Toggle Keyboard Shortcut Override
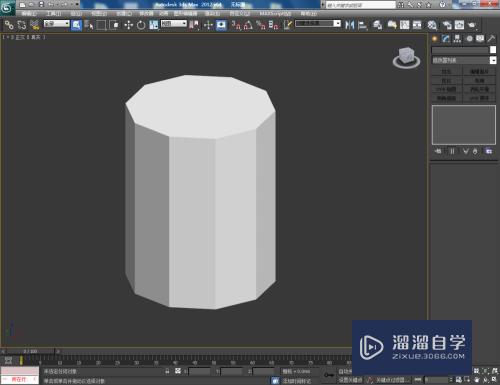 tap(221, 25)
